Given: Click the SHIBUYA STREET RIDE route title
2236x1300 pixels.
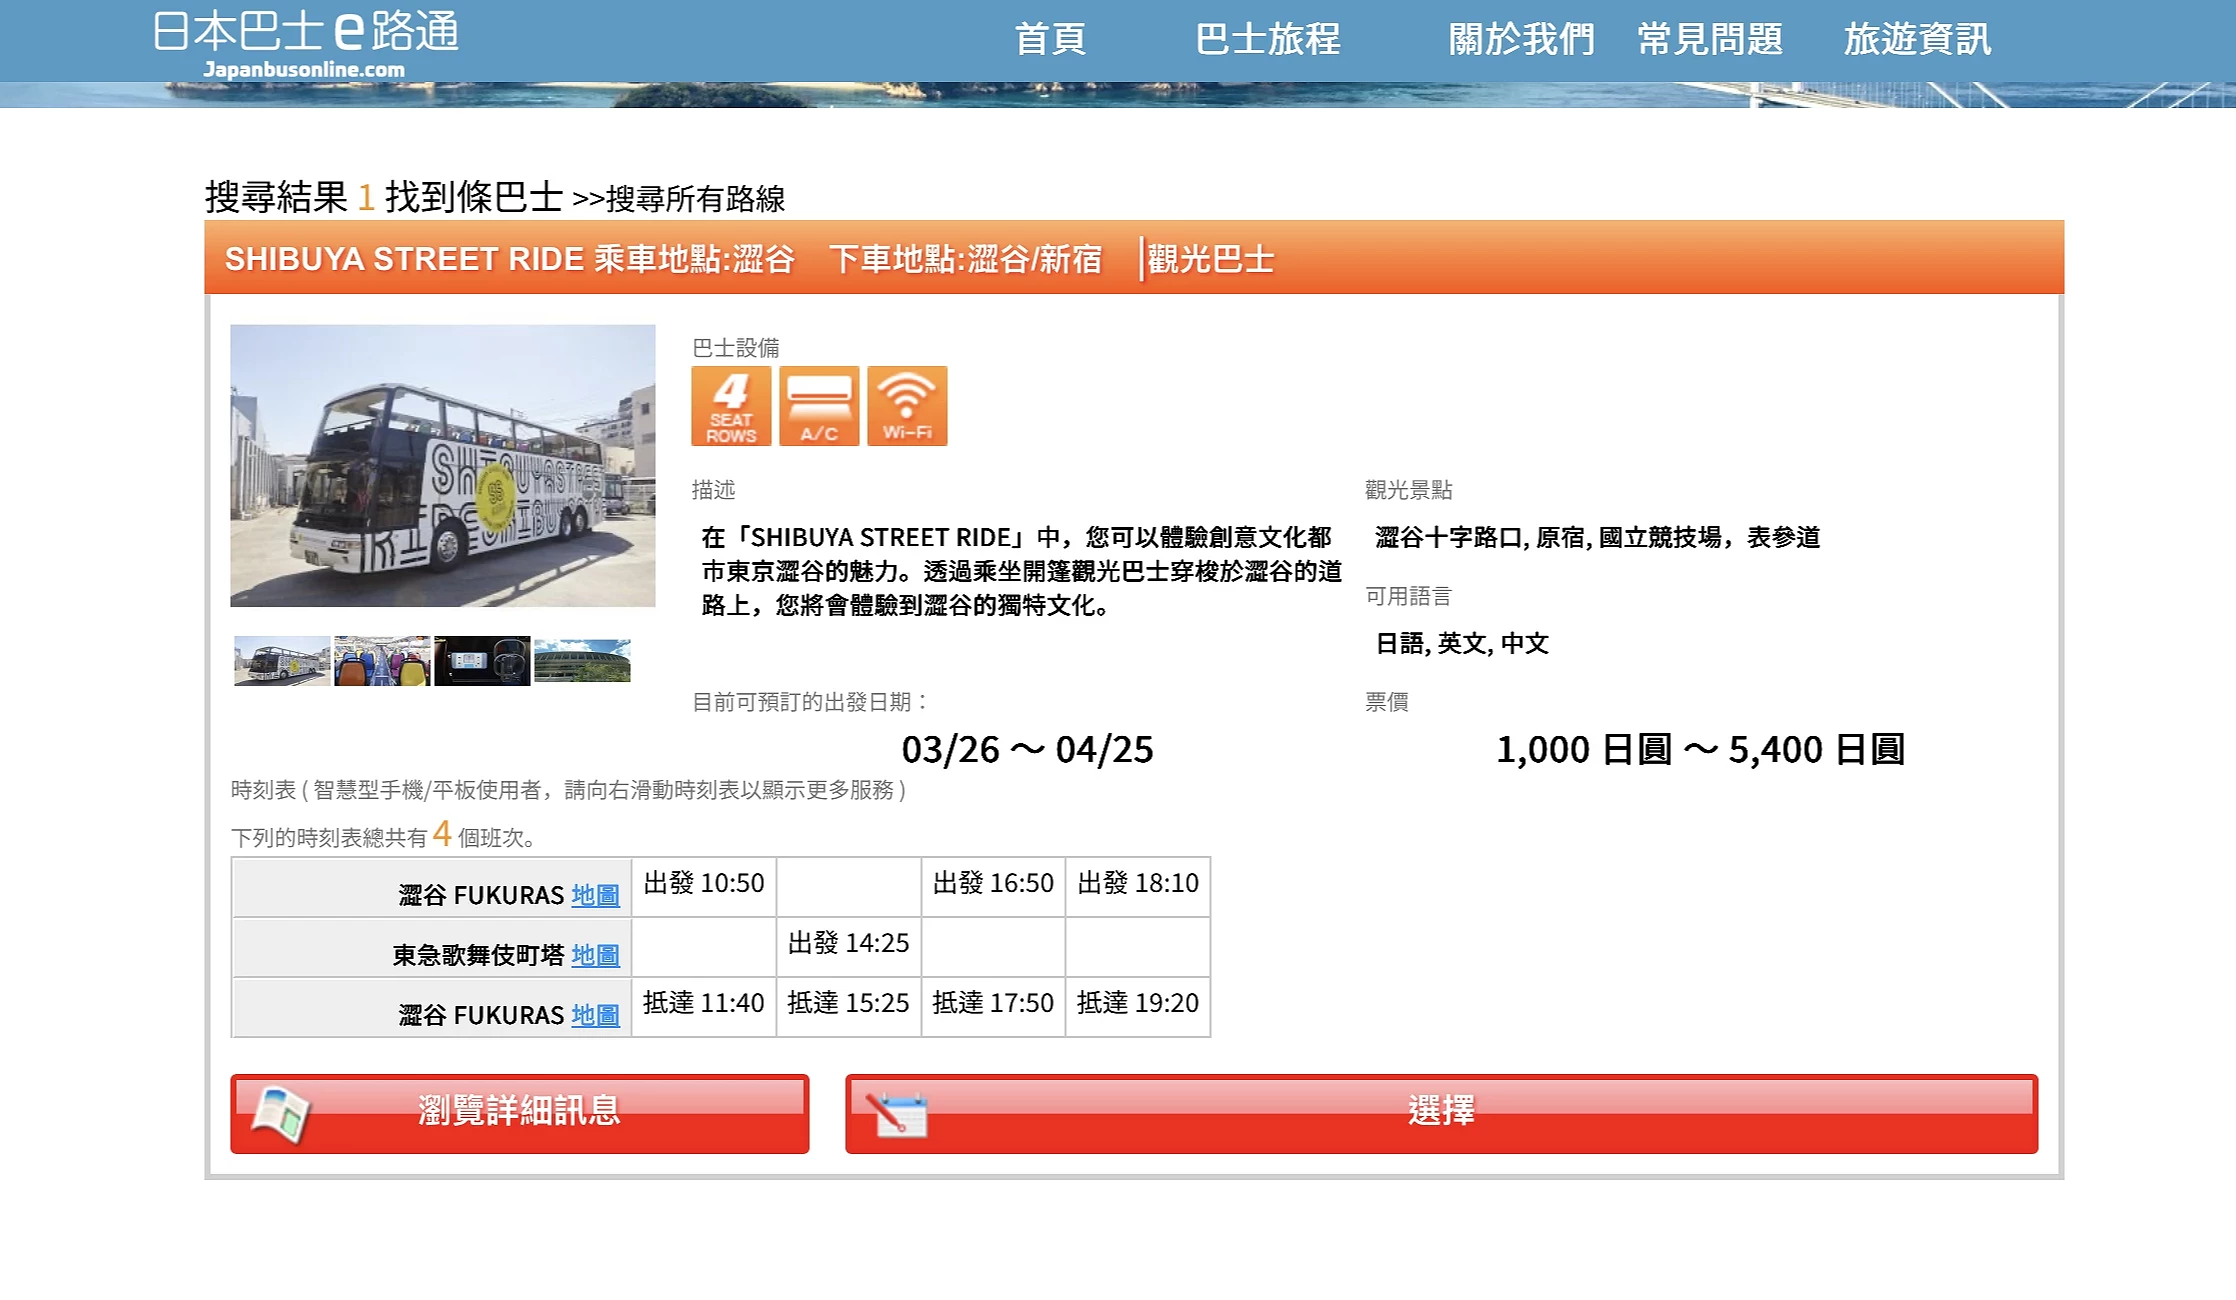Looking at the screenshot, I should tap(404, 259).
